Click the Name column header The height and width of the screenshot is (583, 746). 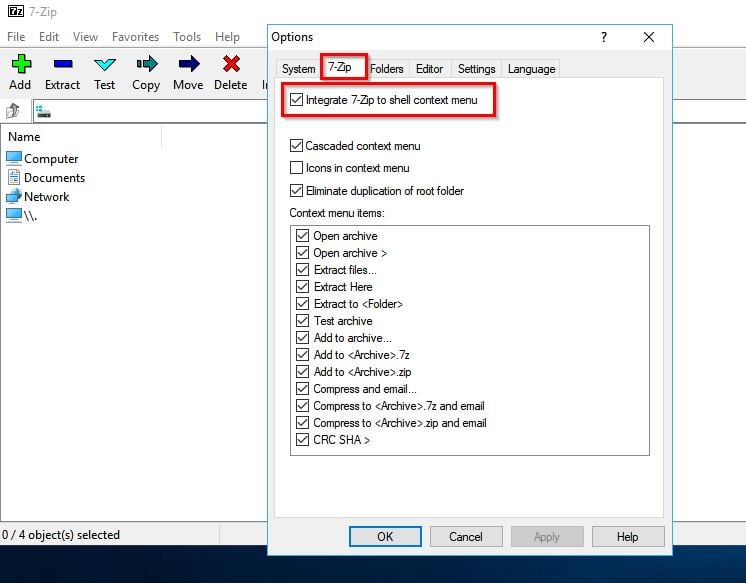coord(82,137)
